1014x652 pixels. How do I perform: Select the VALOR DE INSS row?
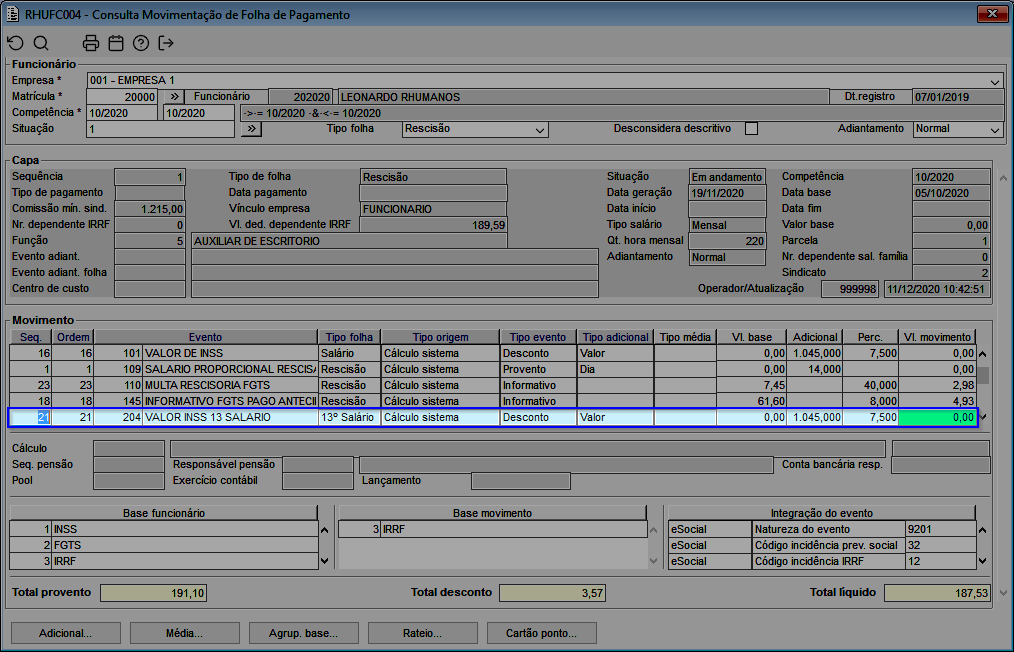pos(493,353)
